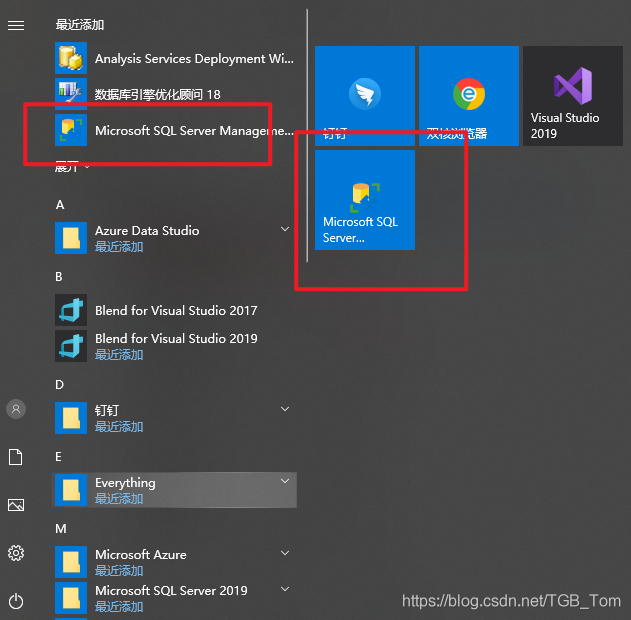Screen dimensions: 631x620
Task: Select 'Azure Data Studio' label text
Action: click(x=147, y=231)
